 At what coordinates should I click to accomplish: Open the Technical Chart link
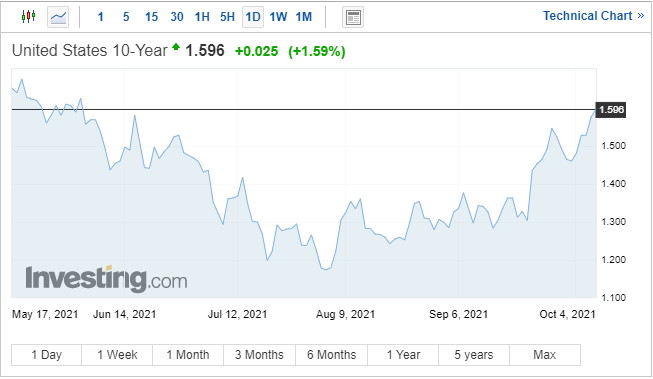click(x=593, y=16)
